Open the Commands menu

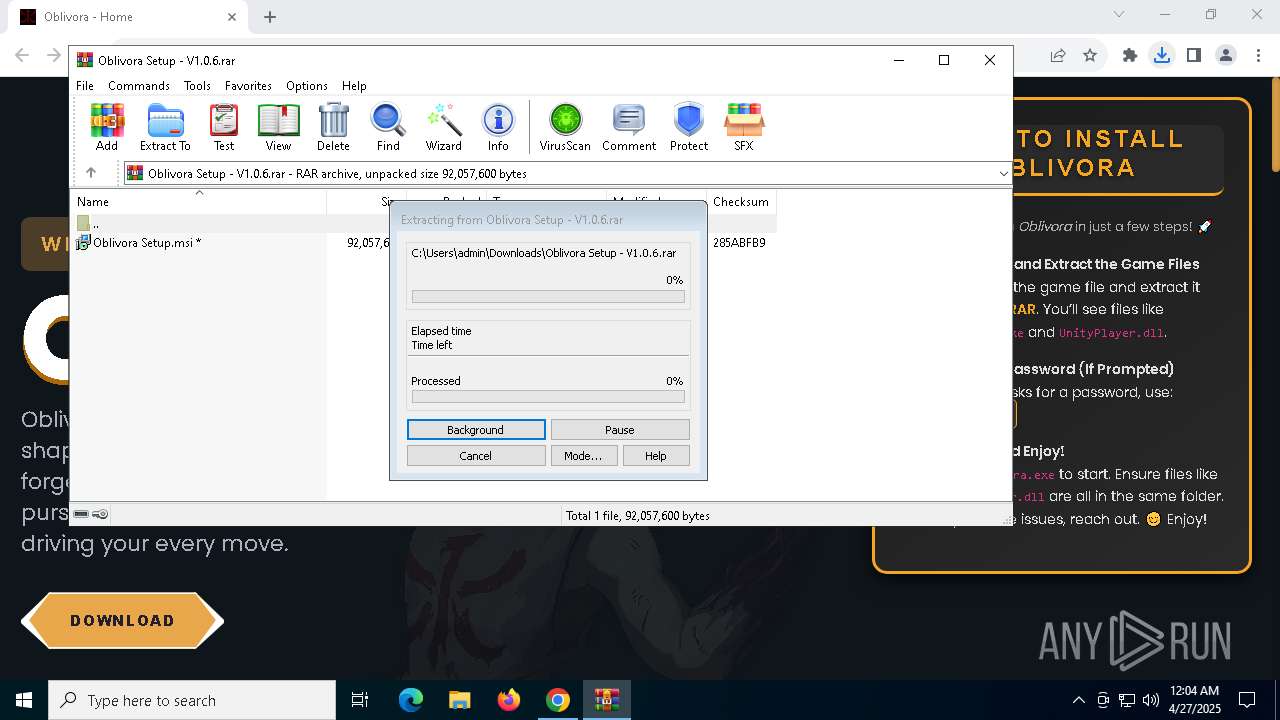139,86
